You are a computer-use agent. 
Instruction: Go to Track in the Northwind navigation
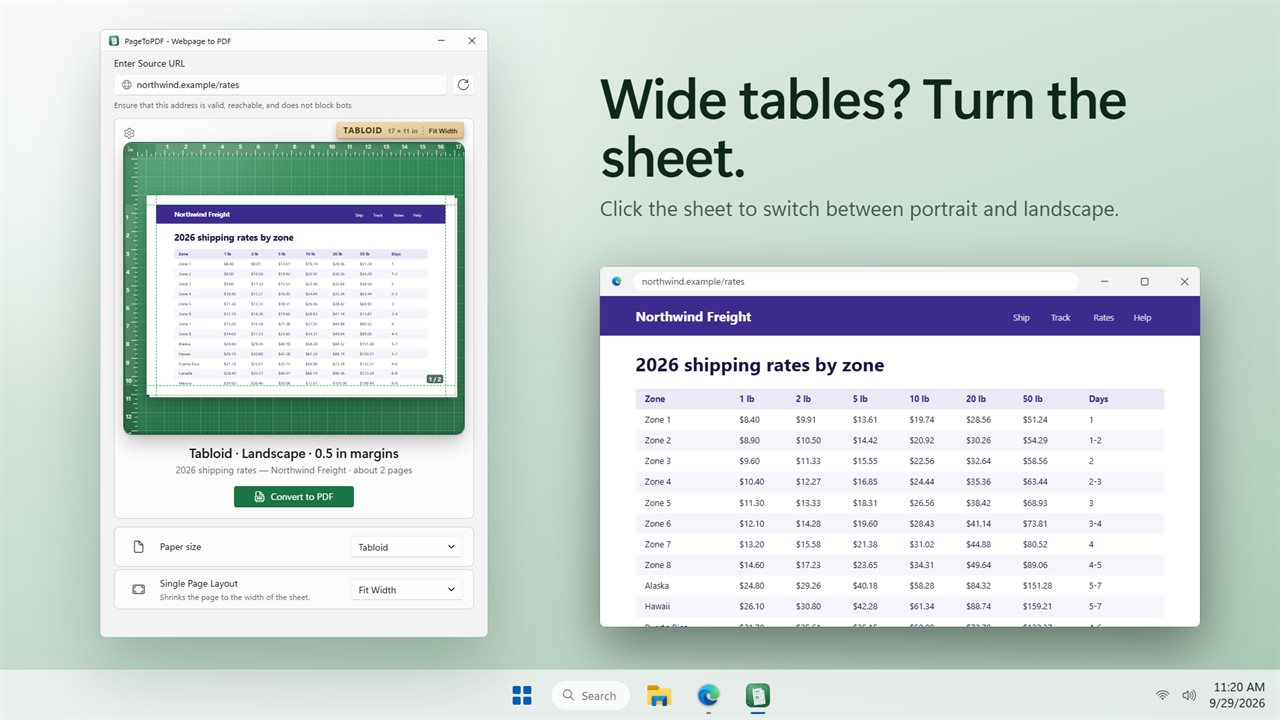(x=1061, y=318)
